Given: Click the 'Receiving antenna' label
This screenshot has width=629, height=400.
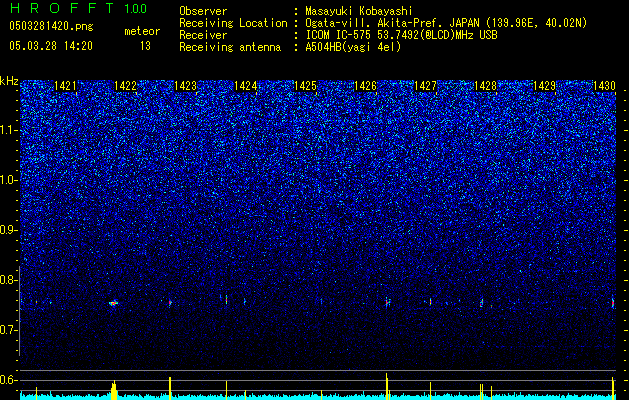Looking at the screenshot, I should [x=230, y=47].
